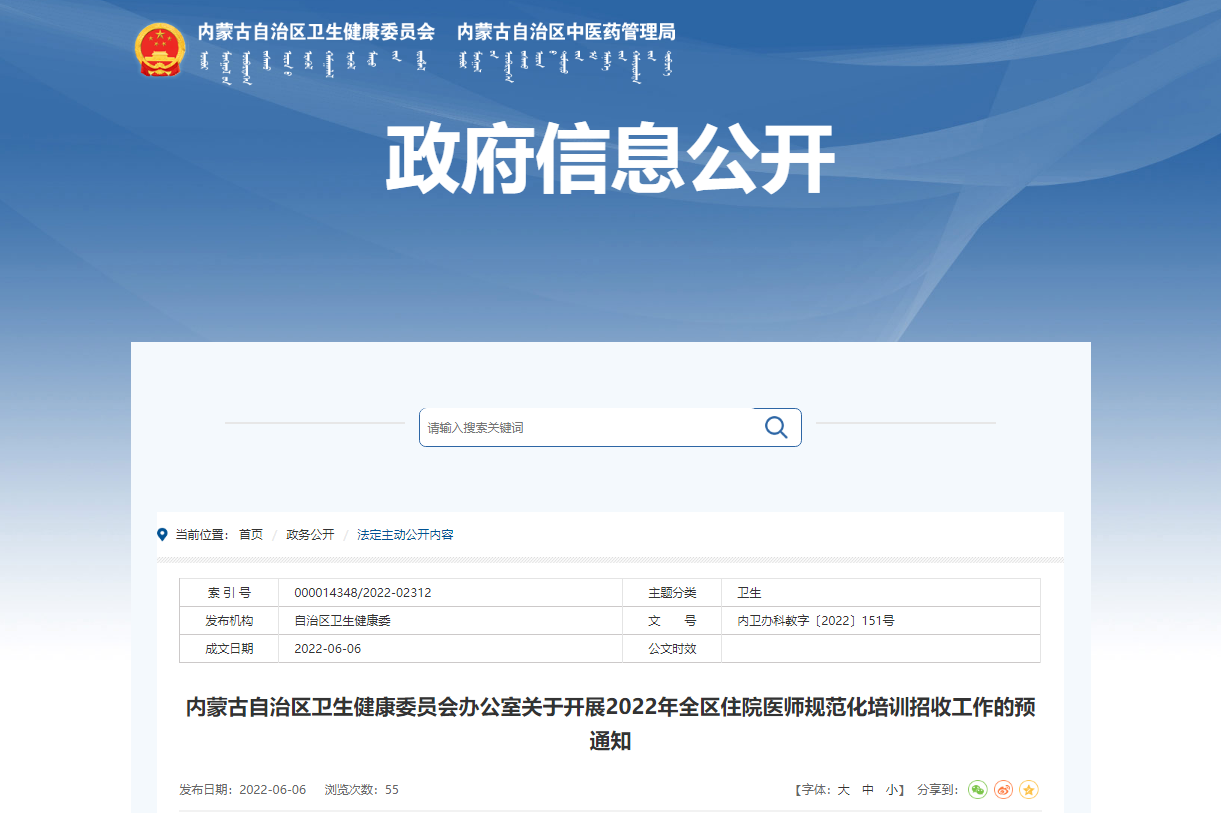Click 内蒙古自治区中医药管理局 header title
Image resolution: width=1221 pixels, height=813 pixels.
pos(566,32)
